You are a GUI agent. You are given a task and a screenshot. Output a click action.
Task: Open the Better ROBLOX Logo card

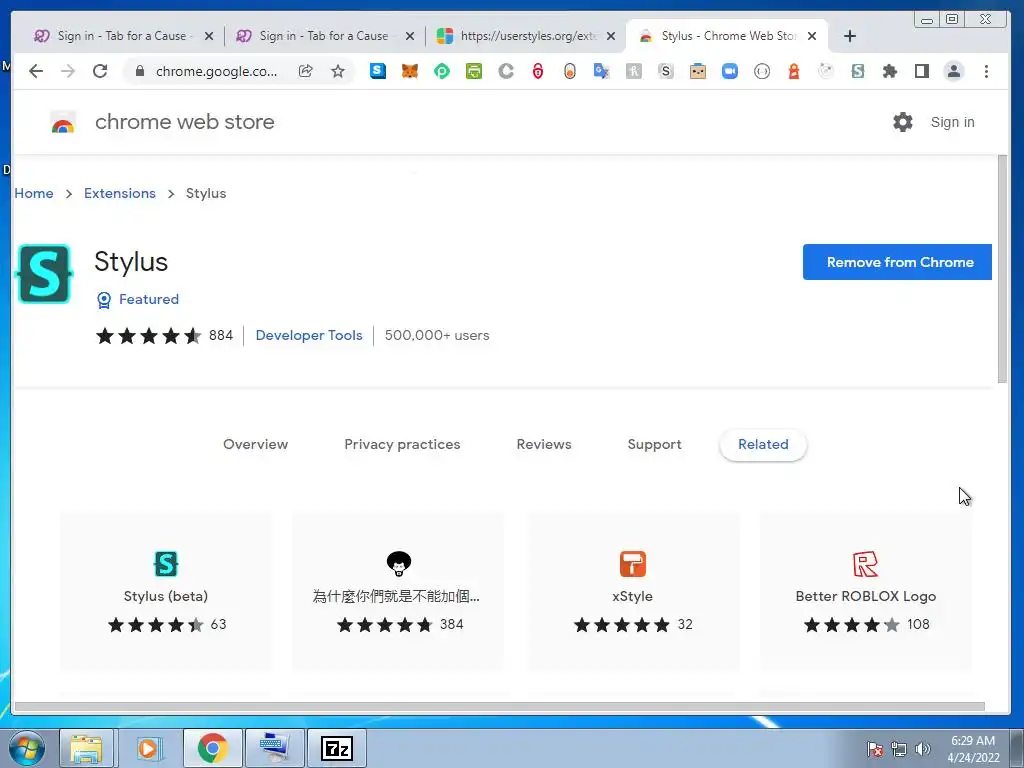866,591
